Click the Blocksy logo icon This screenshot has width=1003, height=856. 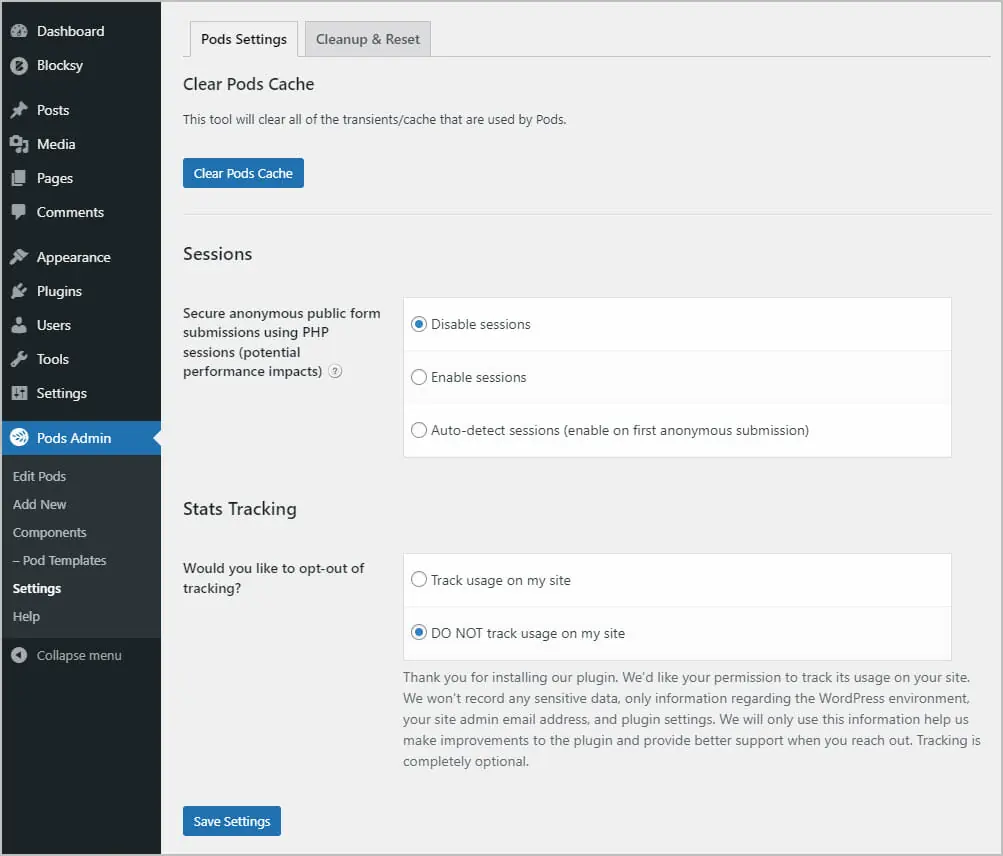(x=19, y=65)
